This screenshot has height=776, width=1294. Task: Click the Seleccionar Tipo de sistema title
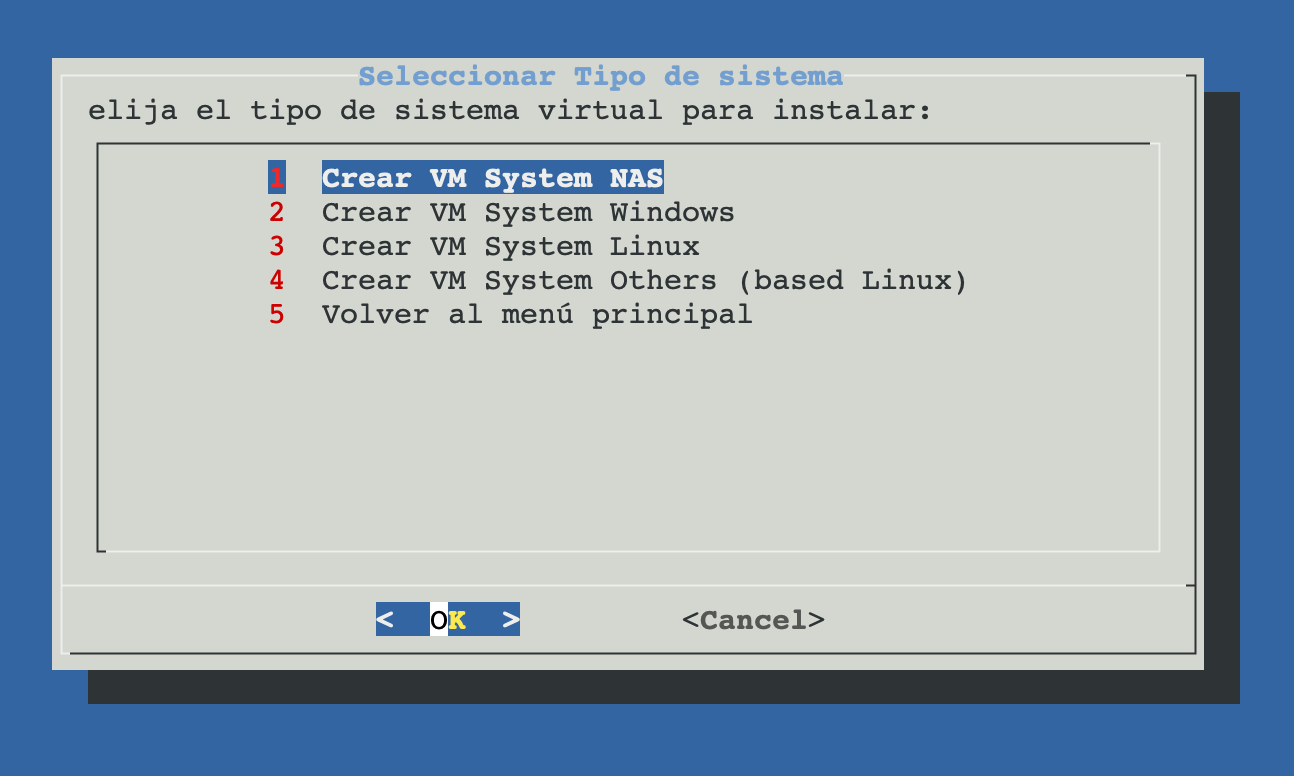[x=600, y=76]
